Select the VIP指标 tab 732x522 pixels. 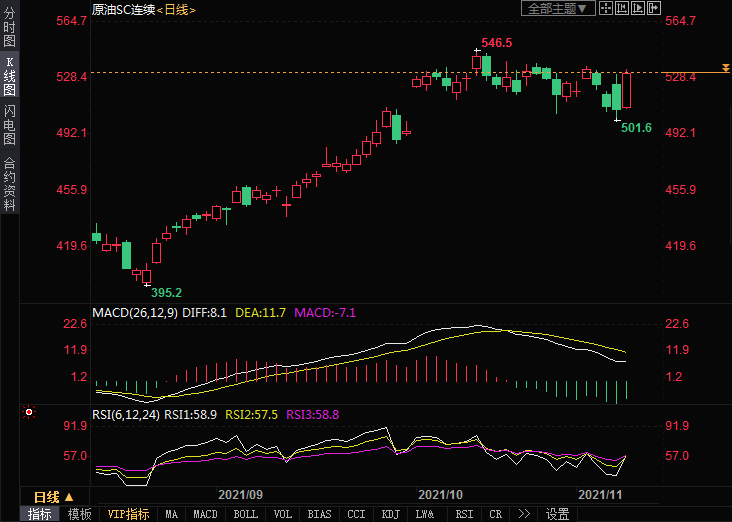point(128,514)
